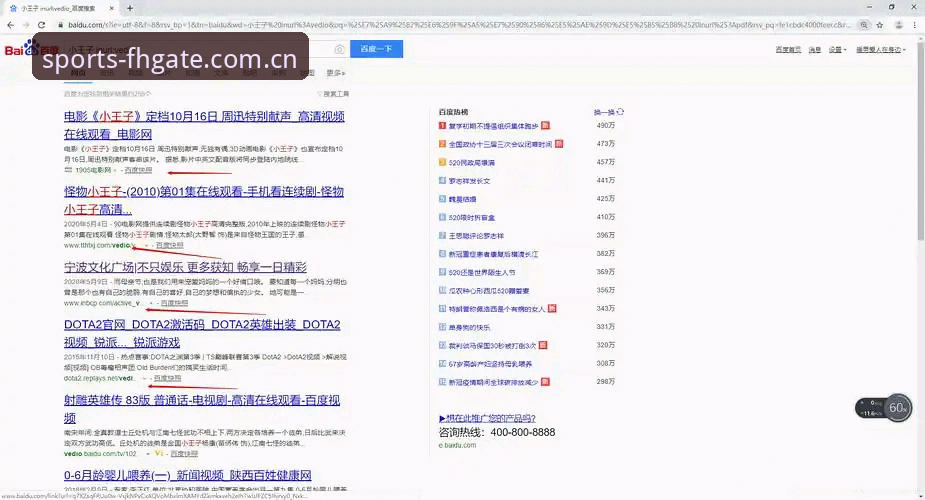Open the 更多 search category tab
Viewport: 925px width, 500px height.
[336, 73]
